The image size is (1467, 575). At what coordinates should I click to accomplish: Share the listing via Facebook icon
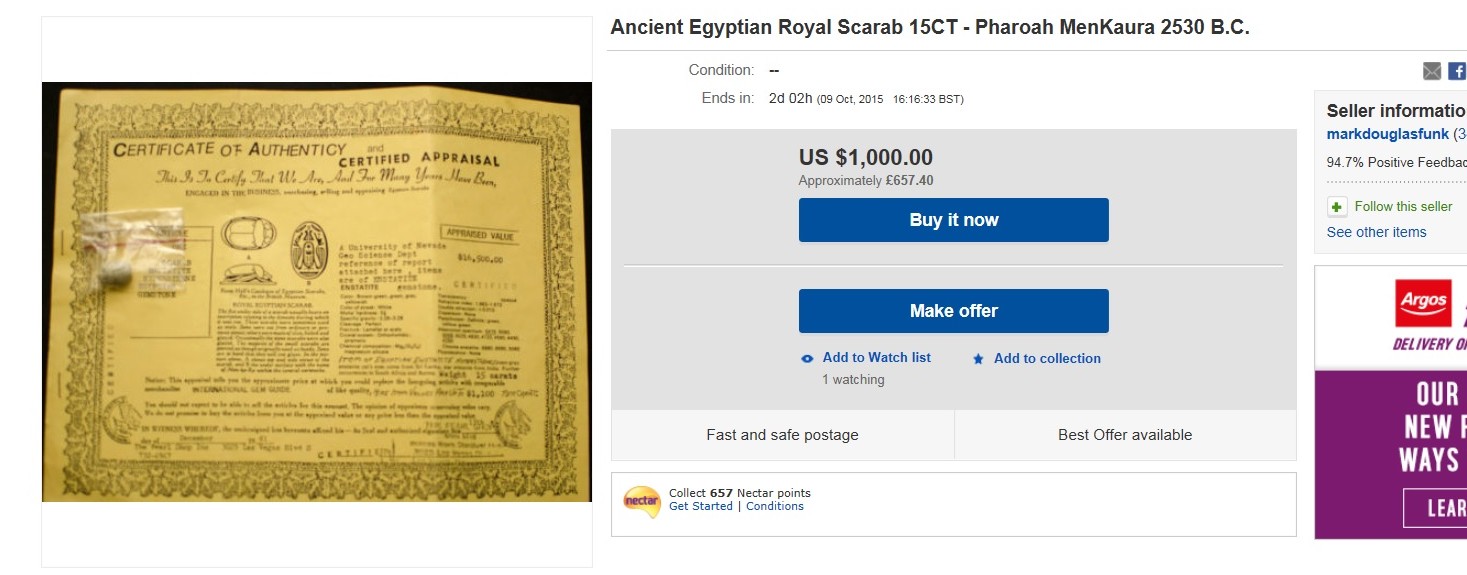pos(1457,71)
